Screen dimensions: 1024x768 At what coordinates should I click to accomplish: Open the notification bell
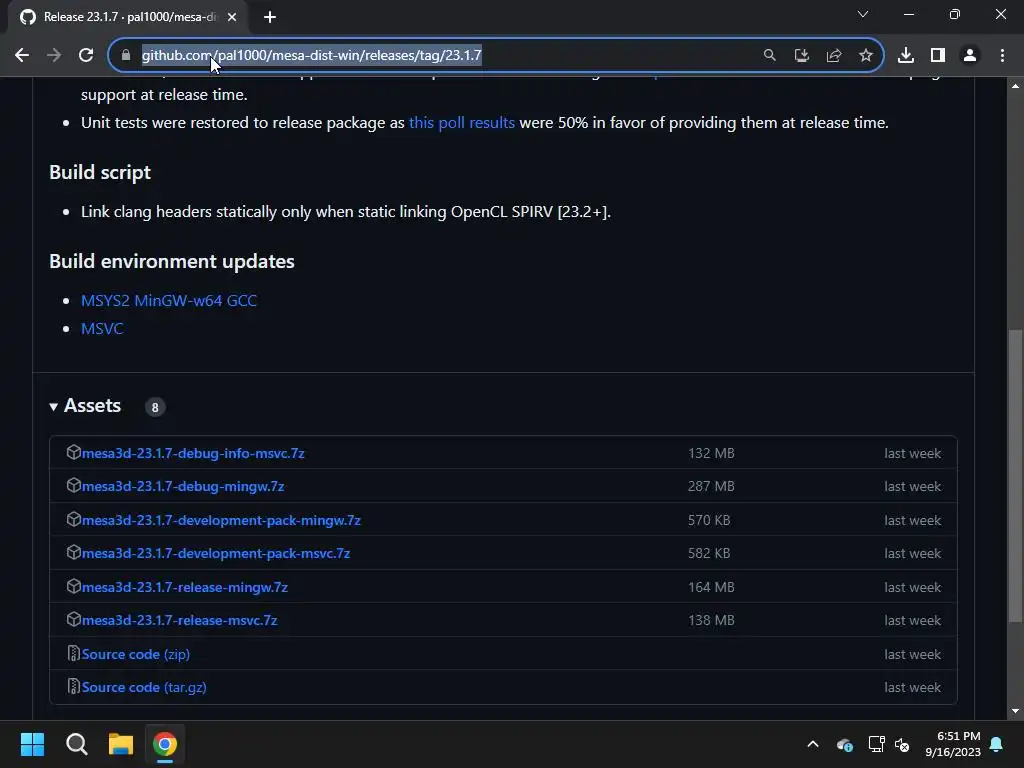(x=997, y=744)
